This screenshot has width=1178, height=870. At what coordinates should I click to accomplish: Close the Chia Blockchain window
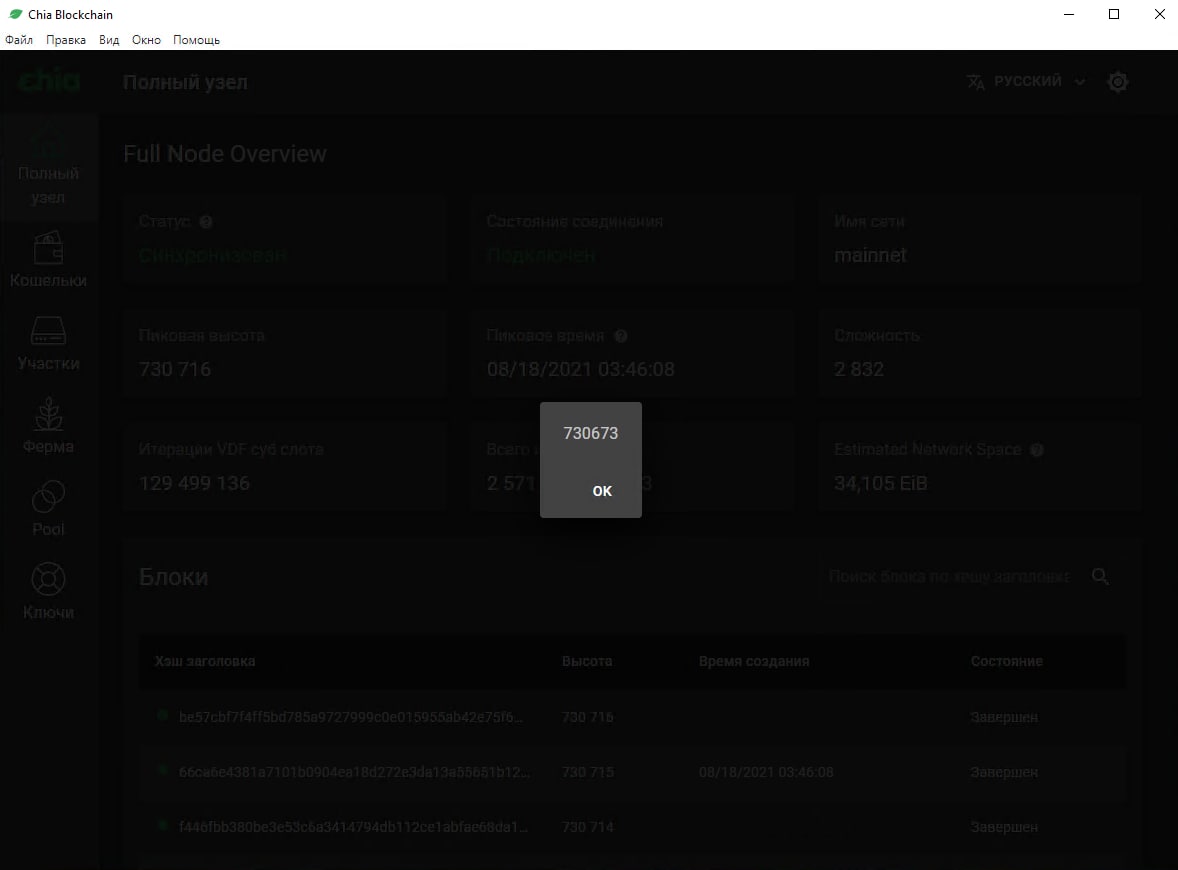point(1158,14)
